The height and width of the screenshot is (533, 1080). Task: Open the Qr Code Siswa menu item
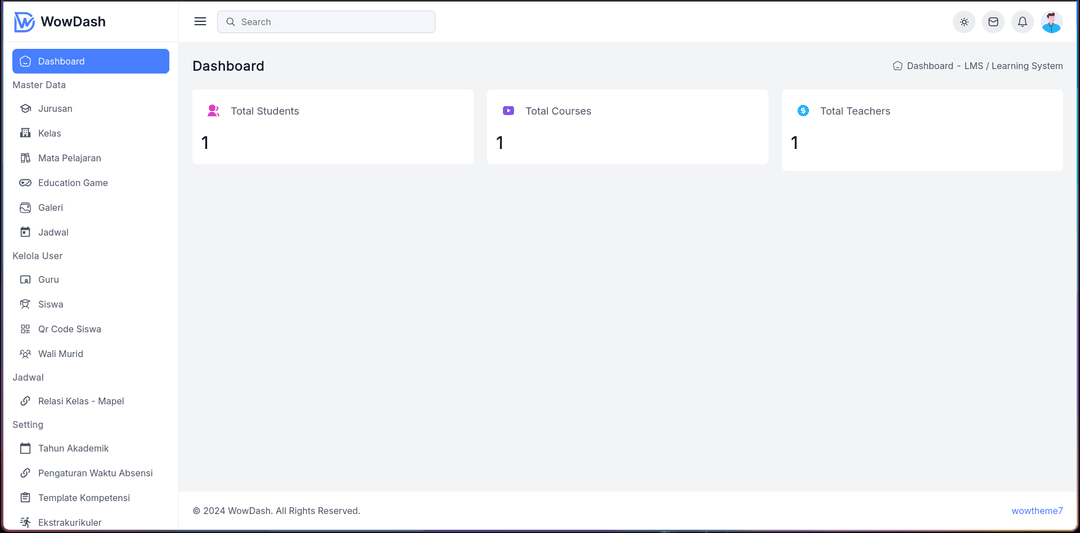point(91,329)
